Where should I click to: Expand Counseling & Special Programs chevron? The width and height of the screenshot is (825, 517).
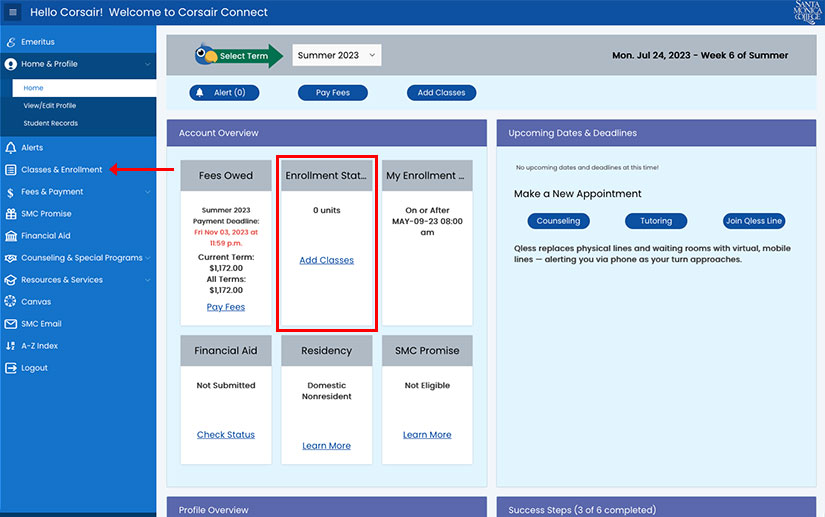point(148,258)
